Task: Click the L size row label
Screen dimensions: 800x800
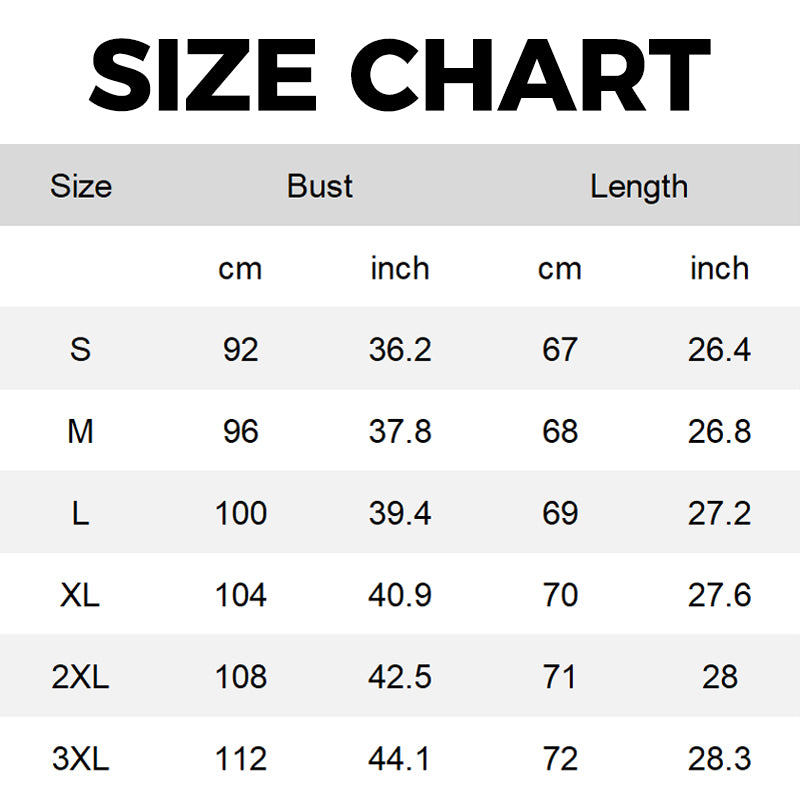Action: (81, 513)
